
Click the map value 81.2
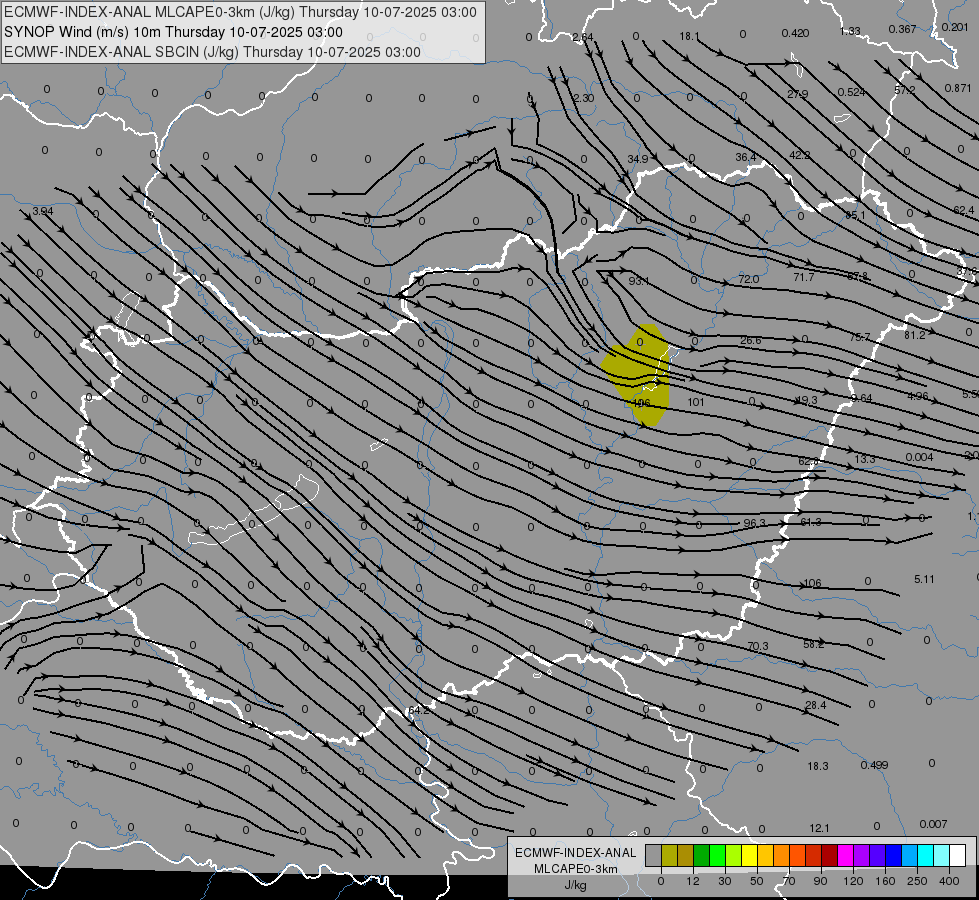(914, 335)
